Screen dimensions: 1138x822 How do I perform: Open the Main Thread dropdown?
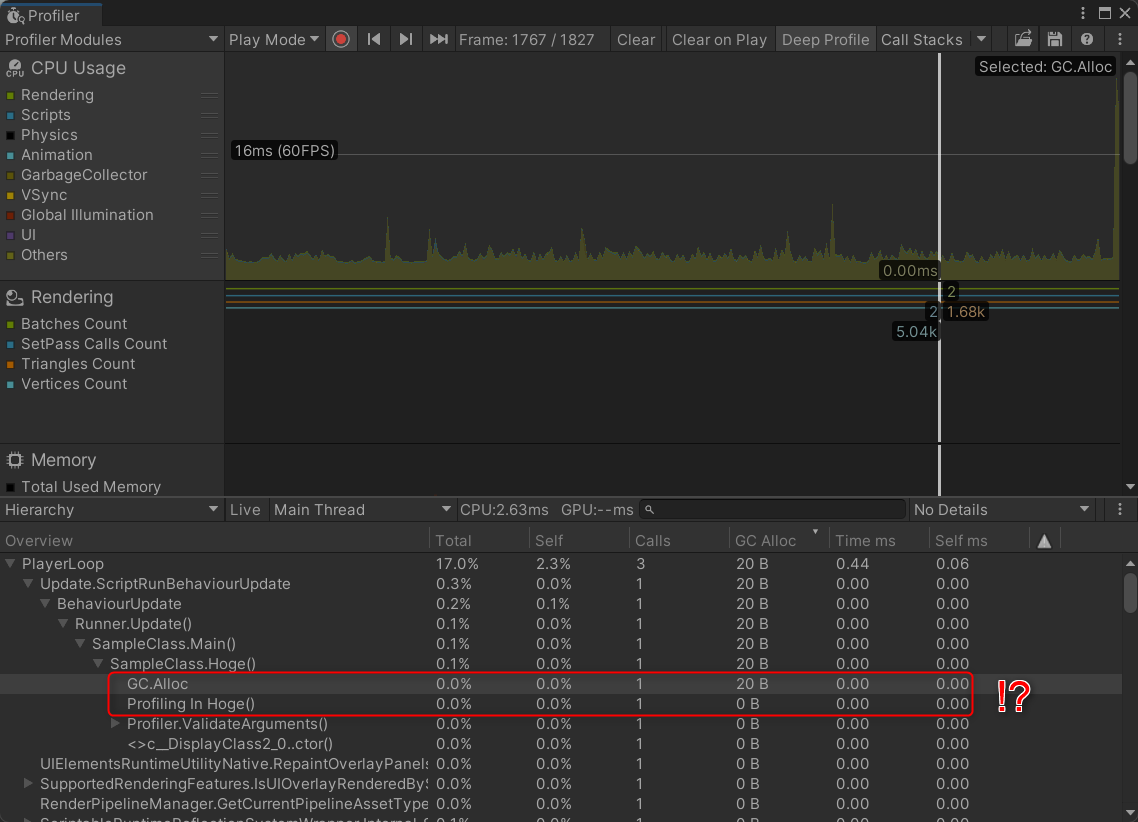[x=362, y=509]
